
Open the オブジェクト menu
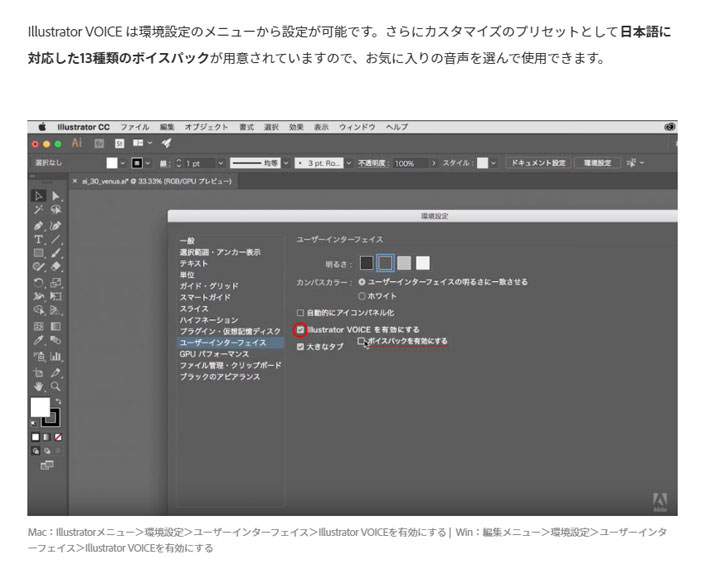pyautogui.click(x=207, y=127)
